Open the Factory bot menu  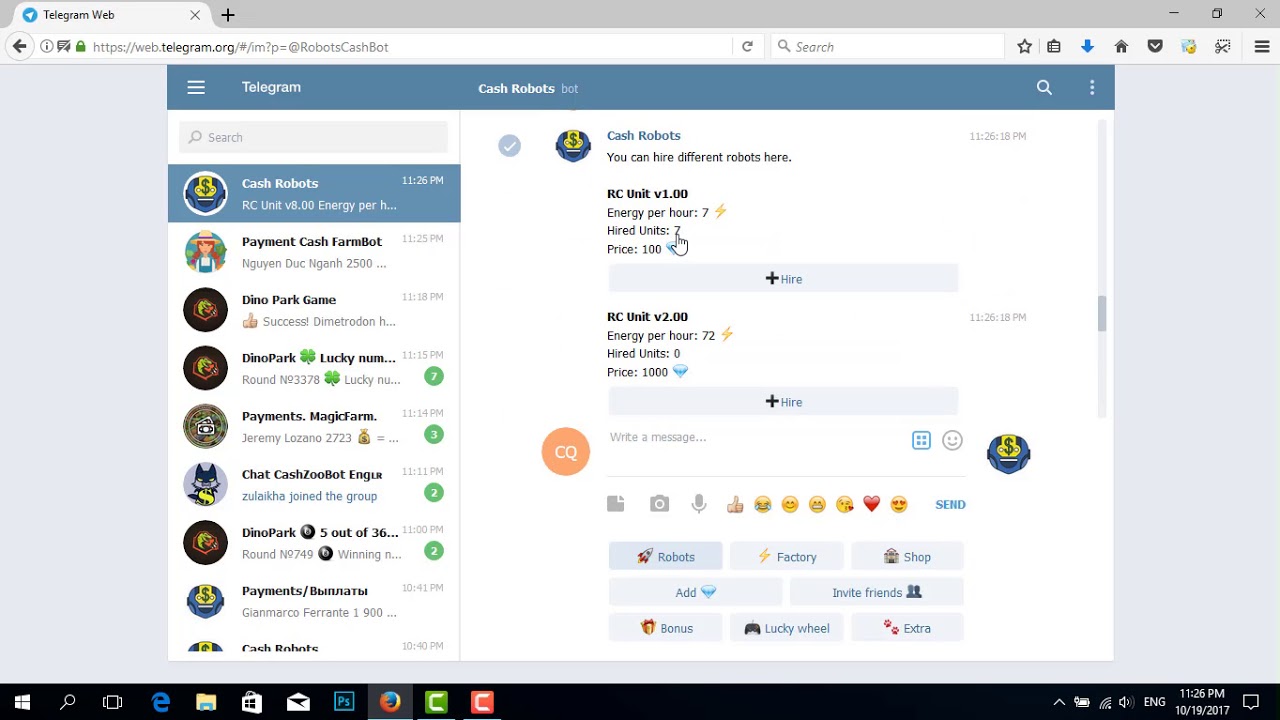(x=786, y=557)
